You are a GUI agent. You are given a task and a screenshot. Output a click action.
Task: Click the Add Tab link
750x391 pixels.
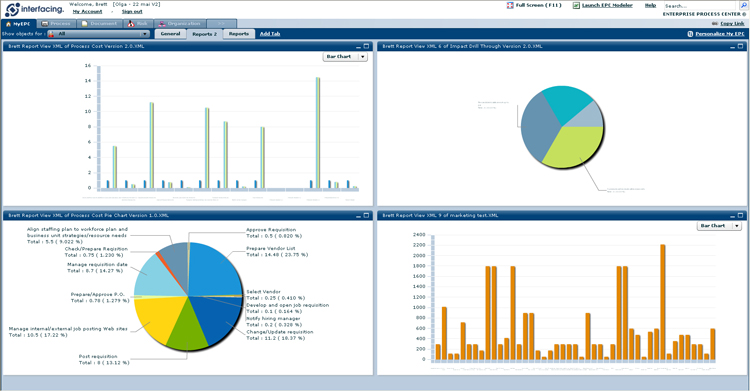point(270,34)
